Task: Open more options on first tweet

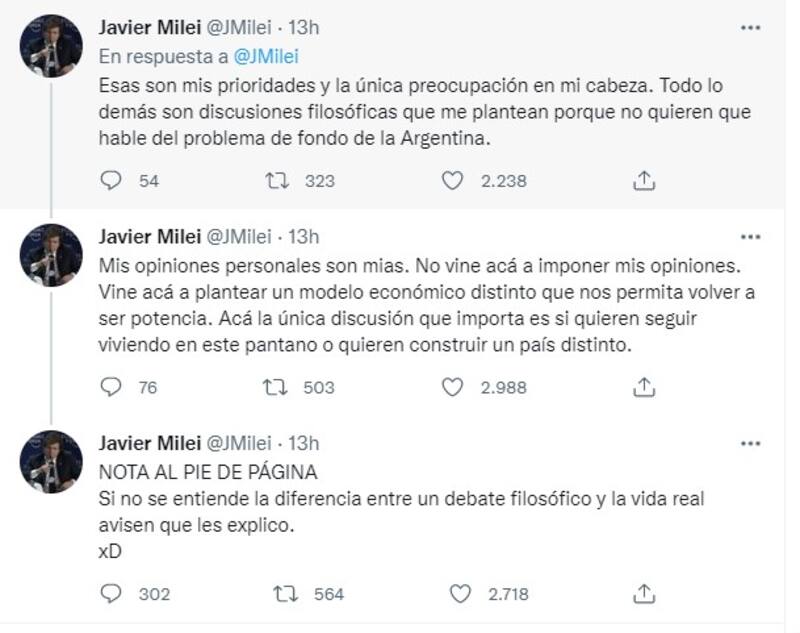Action: pyautogui.click(x=750, y=29)
